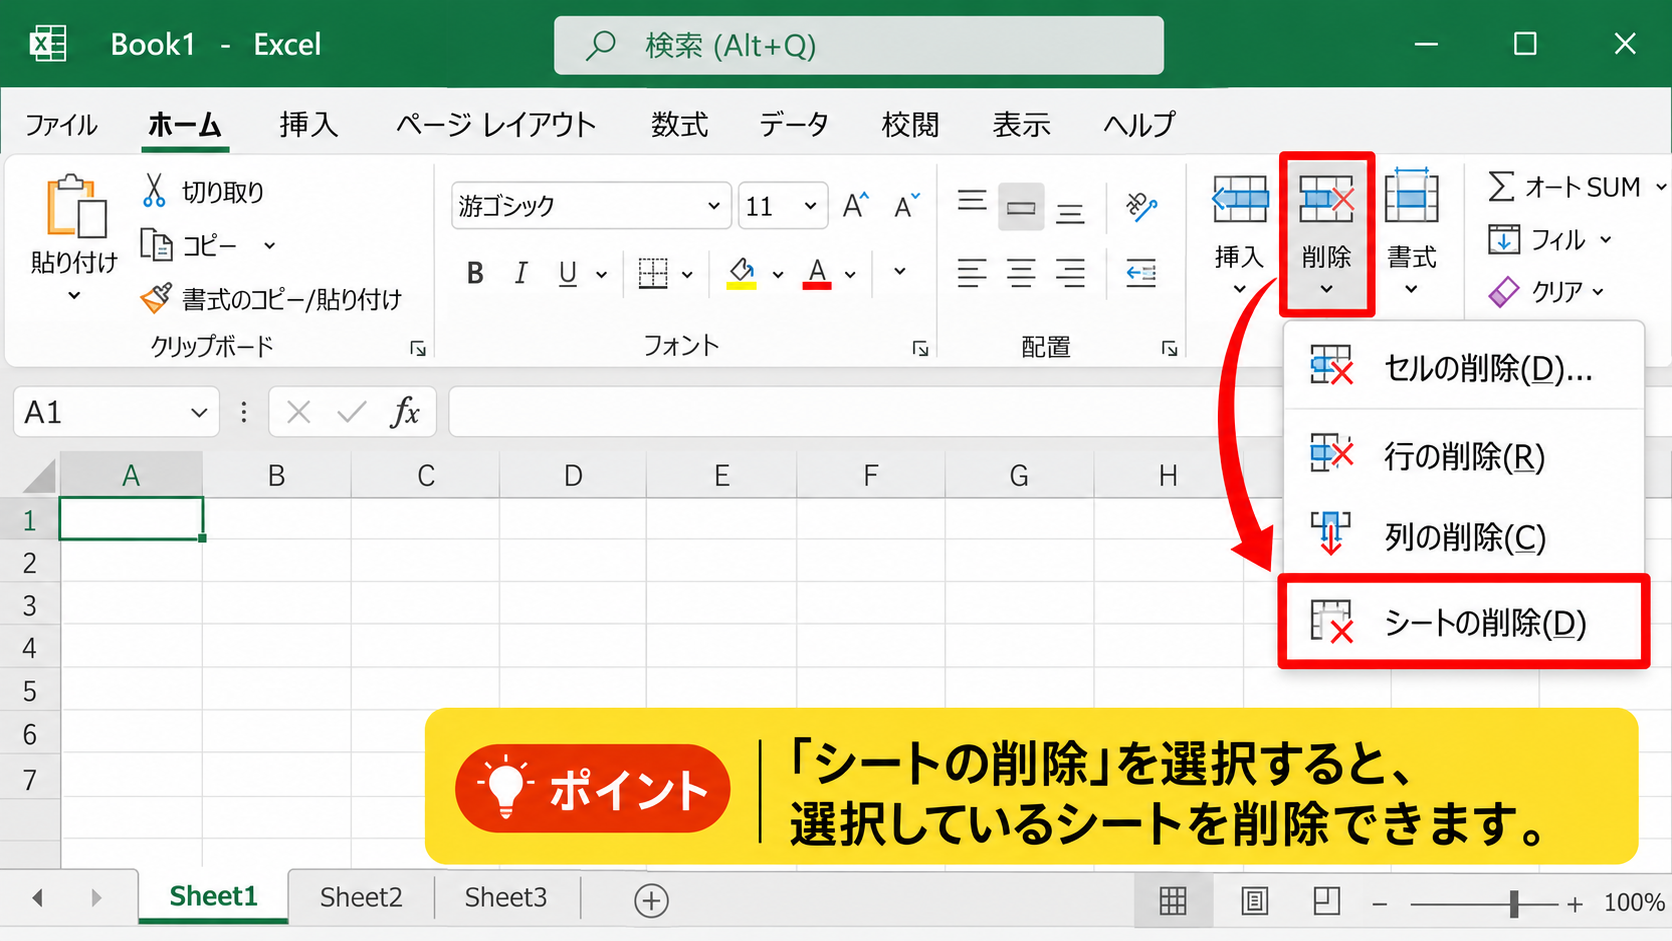Open the font name dropdown 游ゴシック
Image resolution: width=1672 pixels, height=941 pixels.
[x=714, y=206]
